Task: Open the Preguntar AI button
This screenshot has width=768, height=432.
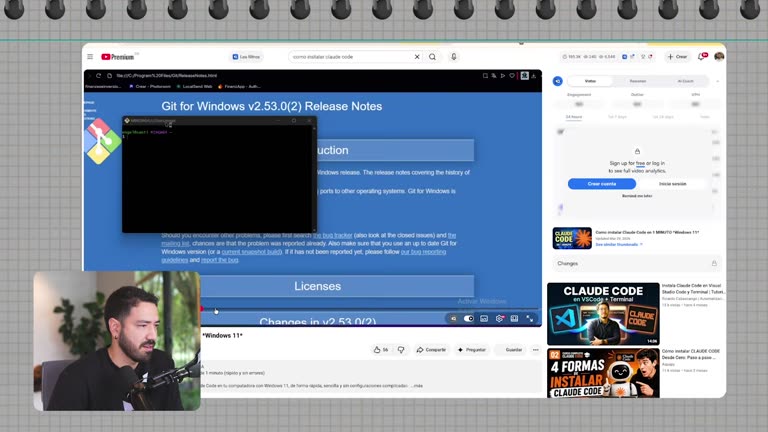Action: tap(472, 350)
